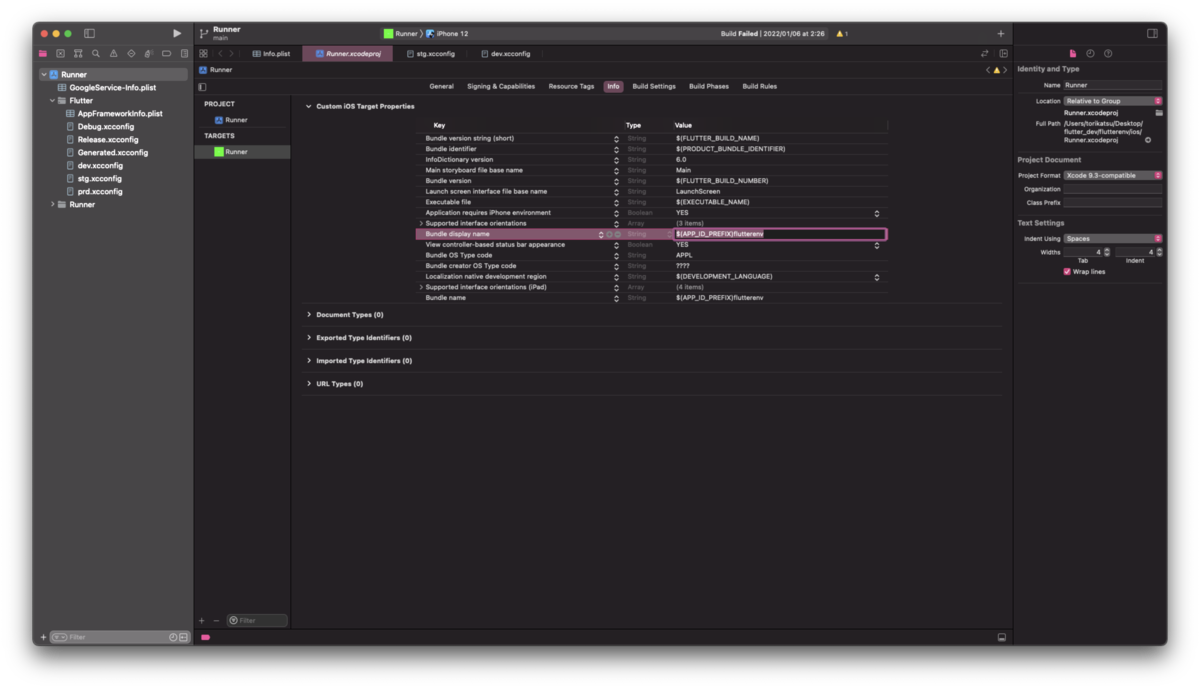The width and height of the screenshot is (1200, 689).
Task: Choose the iPhone 12 run destination
Action: [447, 34]
